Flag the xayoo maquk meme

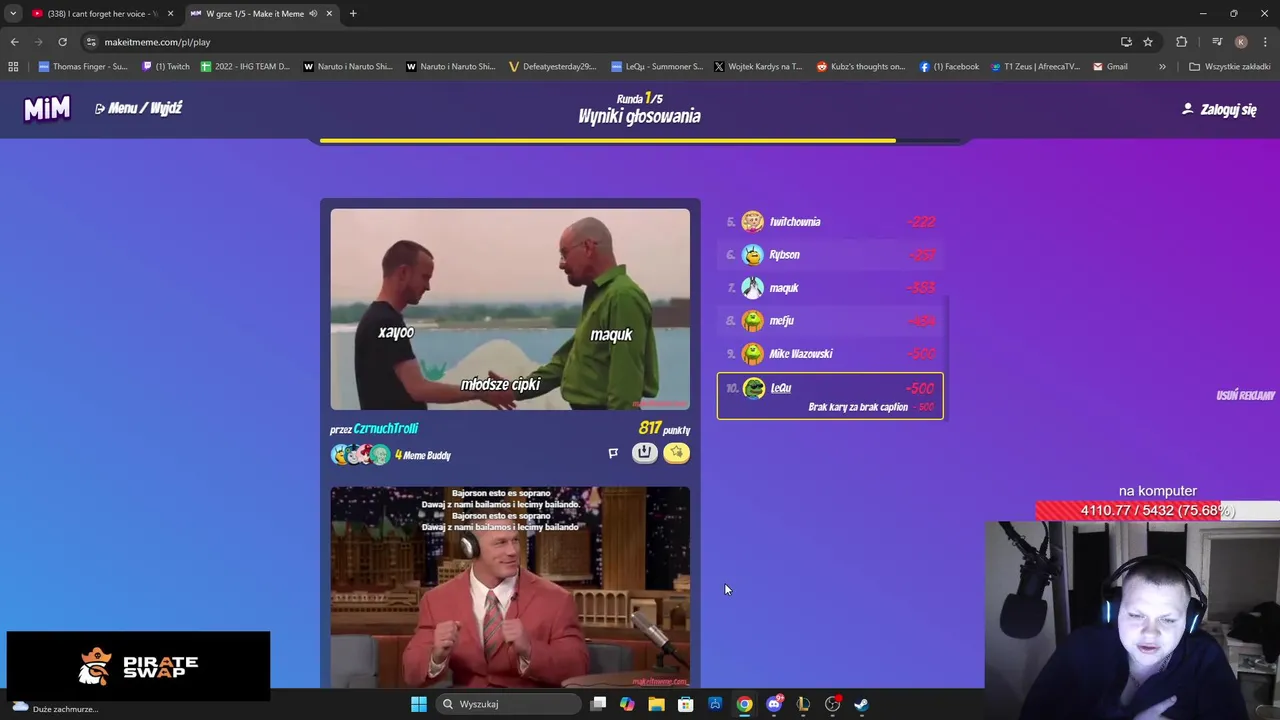tap(613, 453)
